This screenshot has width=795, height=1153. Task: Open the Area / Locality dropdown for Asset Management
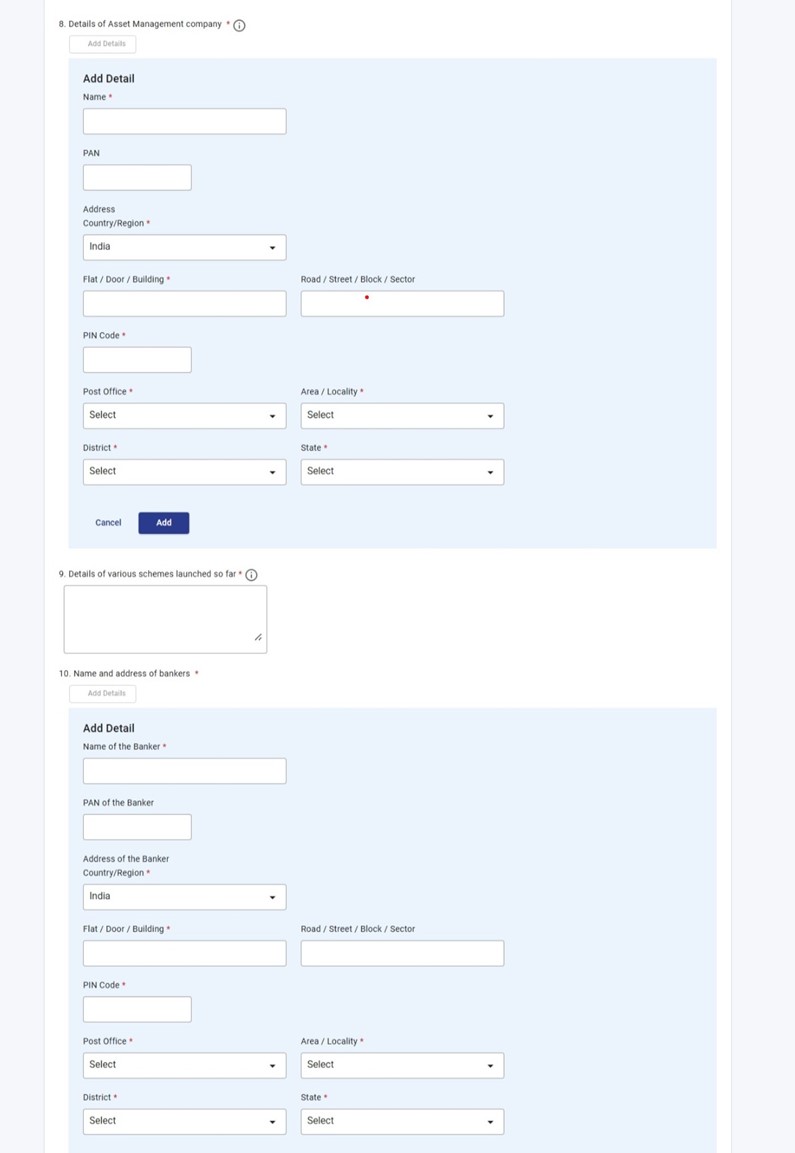point(402,415)
